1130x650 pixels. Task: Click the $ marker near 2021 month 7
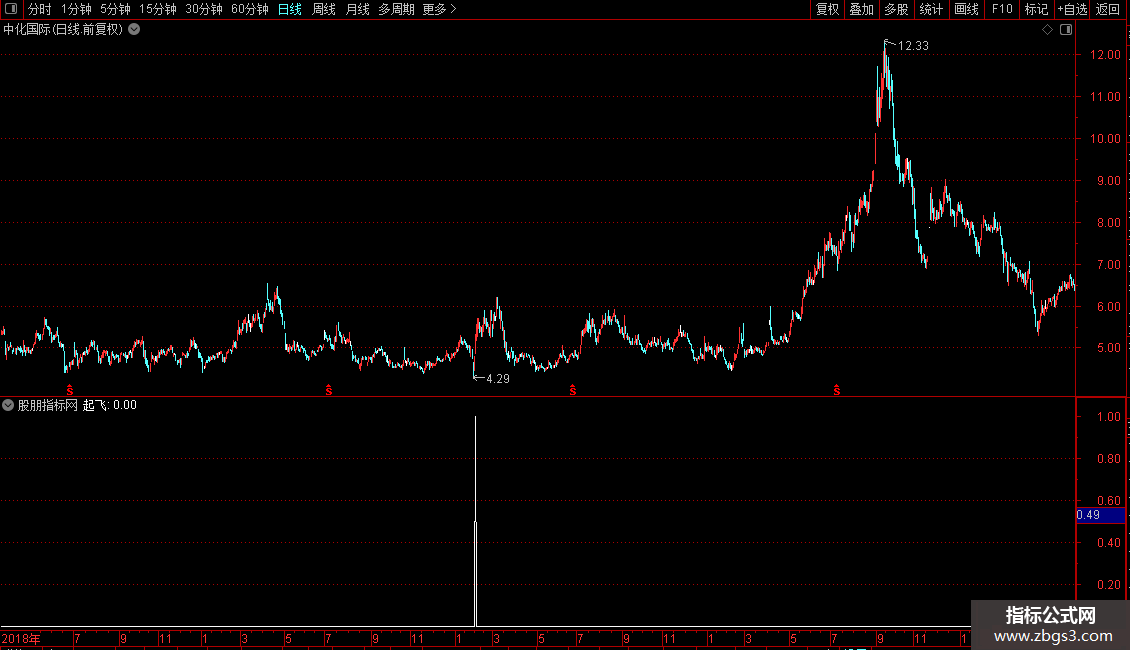point(837,390)
